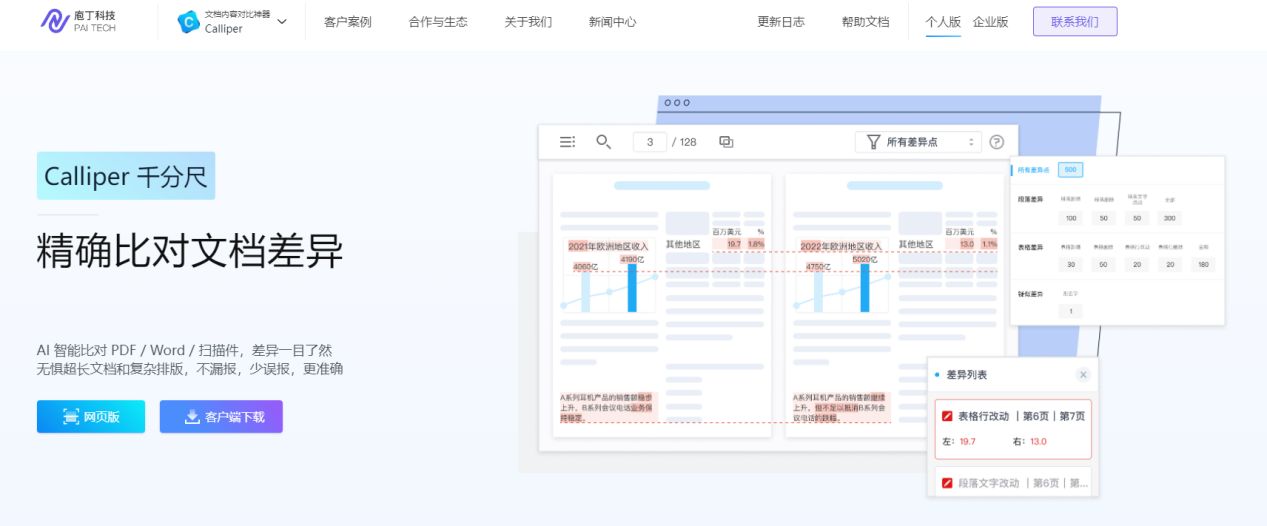Go to the 更新日志 page
Viewport: 1267px width, 526px height.
click(x=781, y=22)
